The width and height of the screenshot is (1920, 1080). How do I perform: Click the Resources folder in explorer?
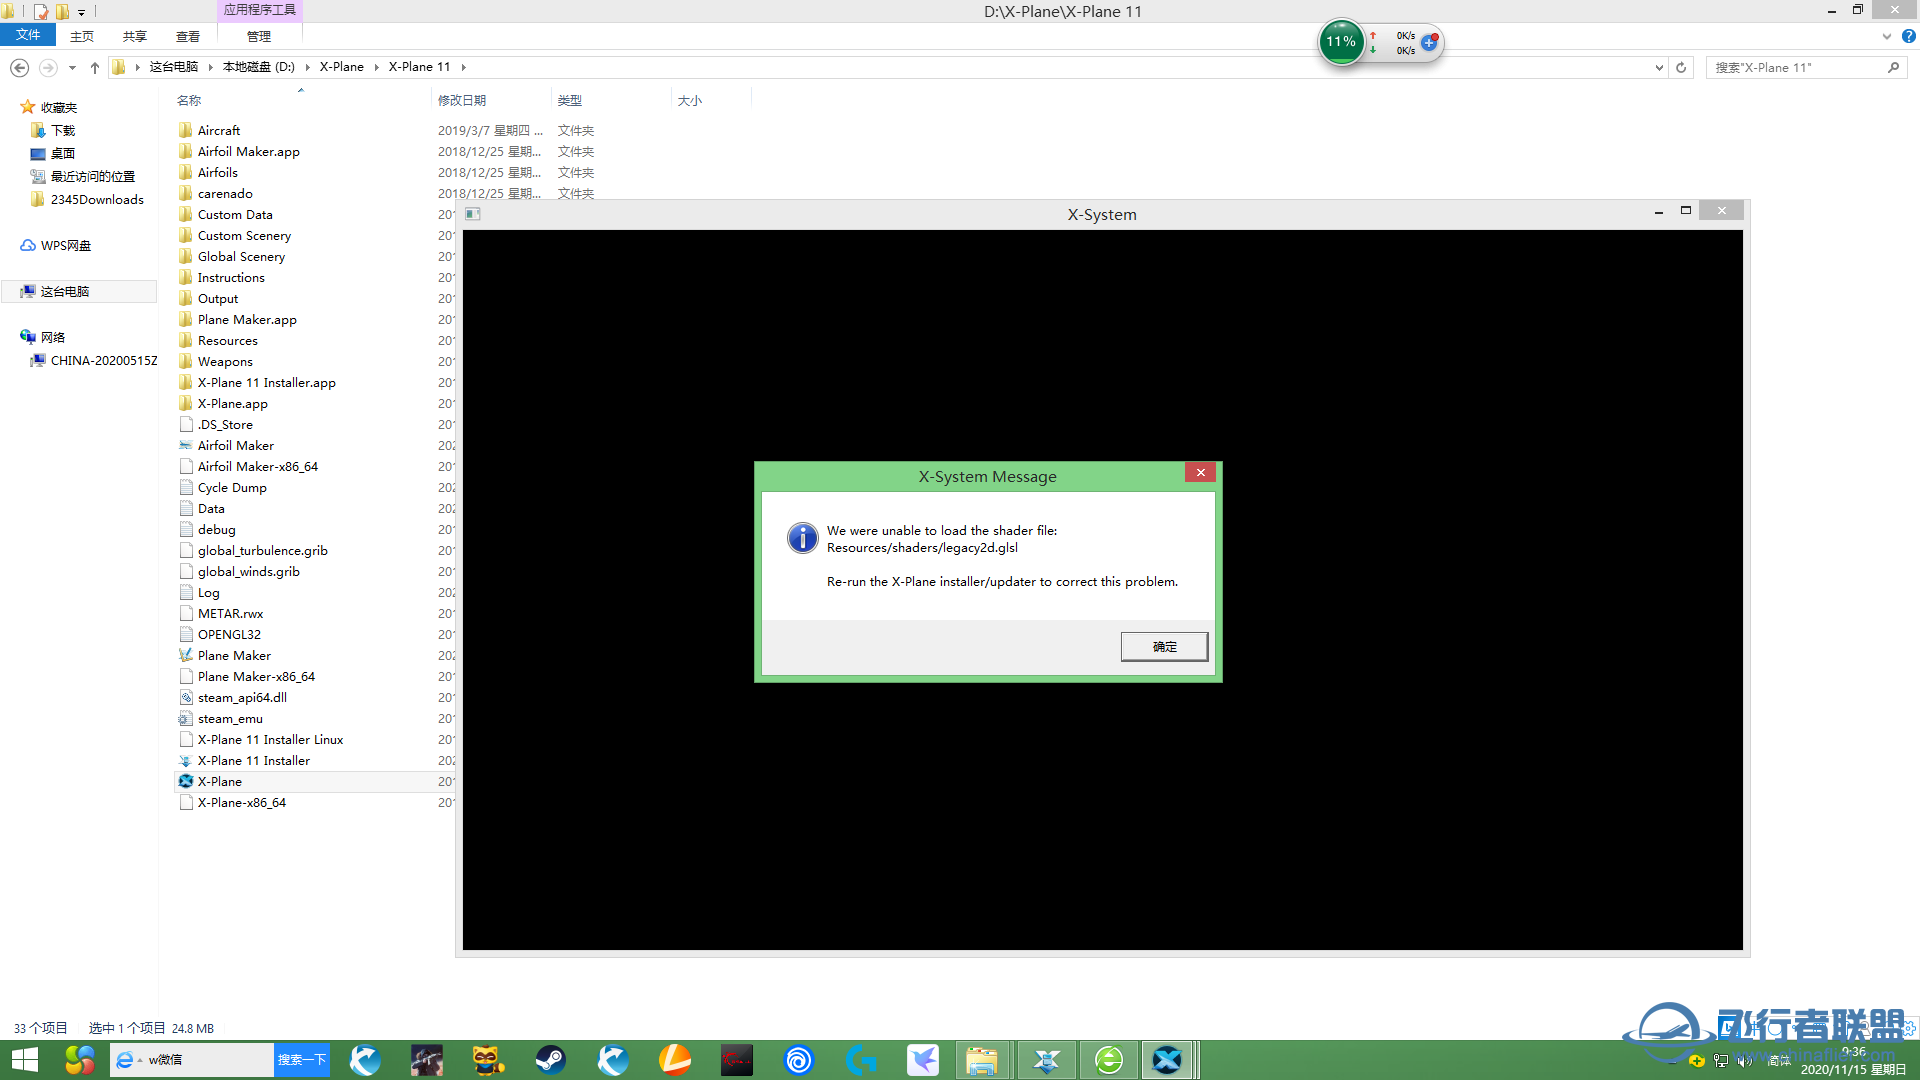[227, 340]
